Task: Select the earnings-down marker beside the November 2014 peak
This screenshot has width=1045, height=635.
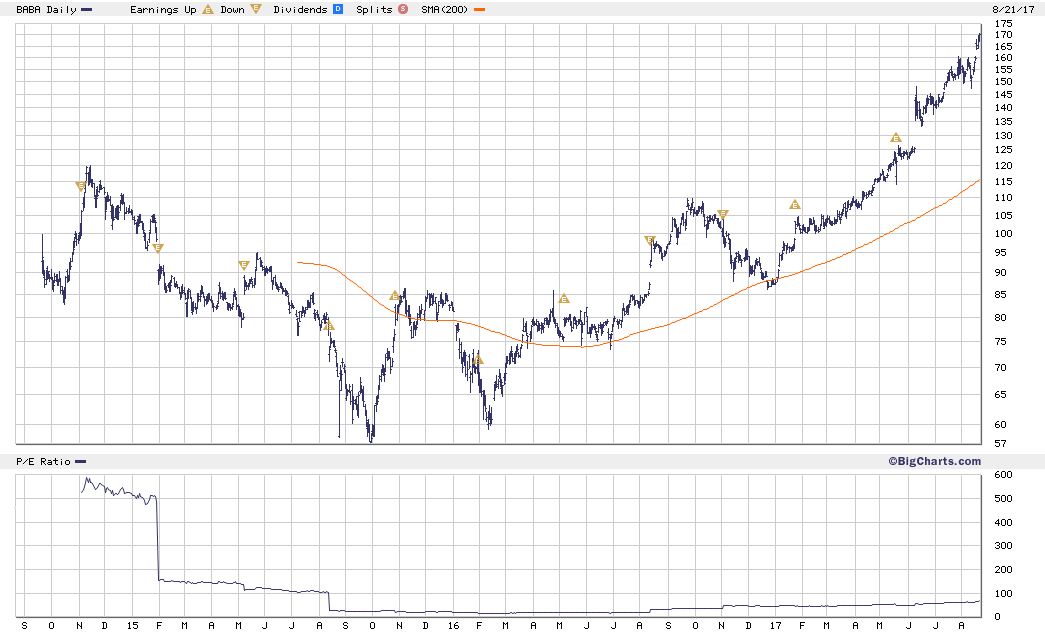Action: point(81,187)
